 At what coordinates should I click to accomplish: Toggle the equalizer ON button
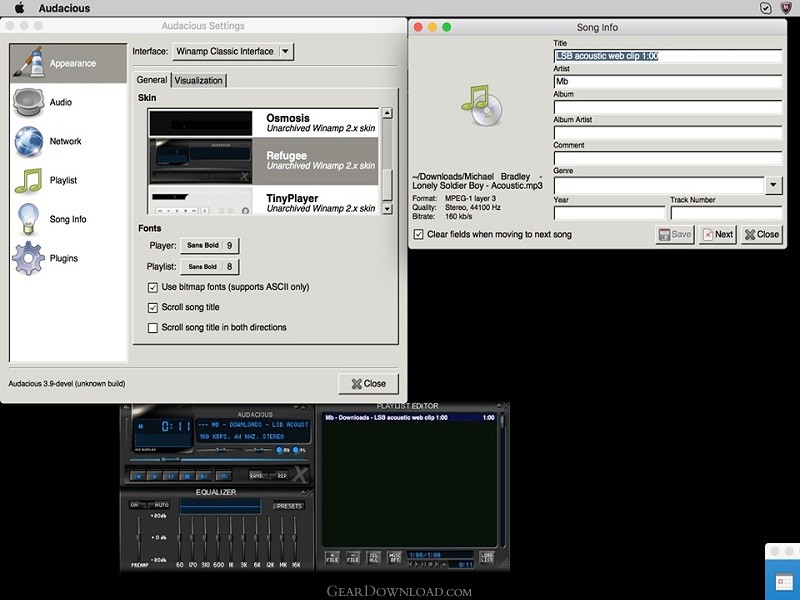coord(135,505)
